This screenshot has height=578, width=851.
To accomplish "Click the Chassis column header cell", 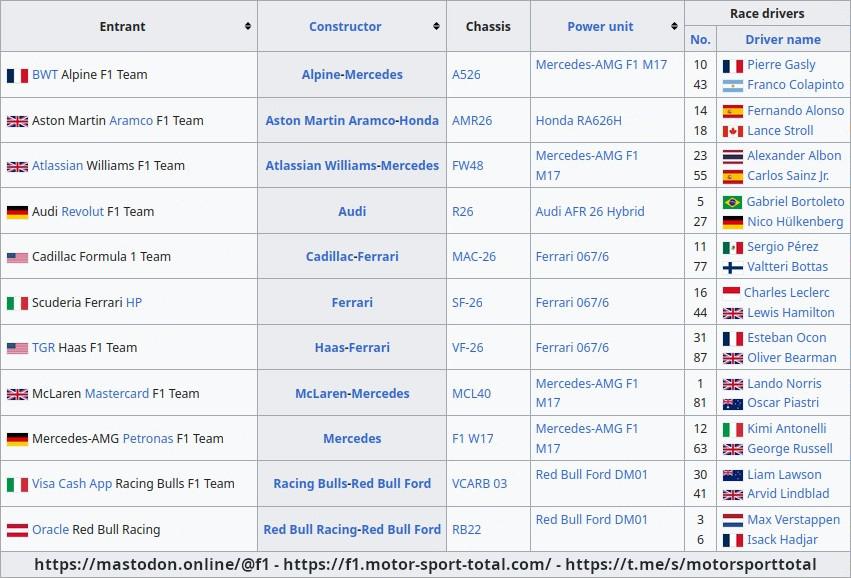I will (x=488, y=26).
